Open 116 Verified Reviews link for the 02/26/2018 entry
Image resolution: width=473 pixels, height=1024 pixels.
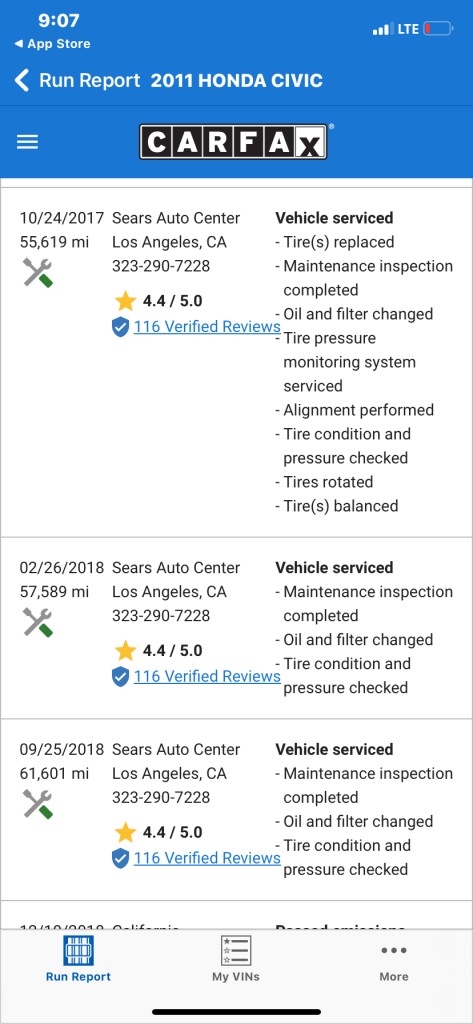(207, 677)
